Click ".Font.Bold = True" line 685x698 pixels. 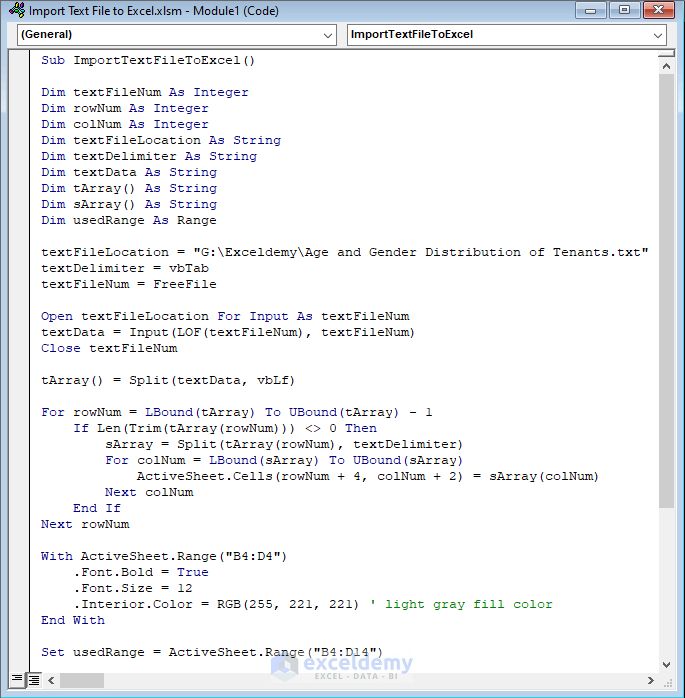point(141,572)
